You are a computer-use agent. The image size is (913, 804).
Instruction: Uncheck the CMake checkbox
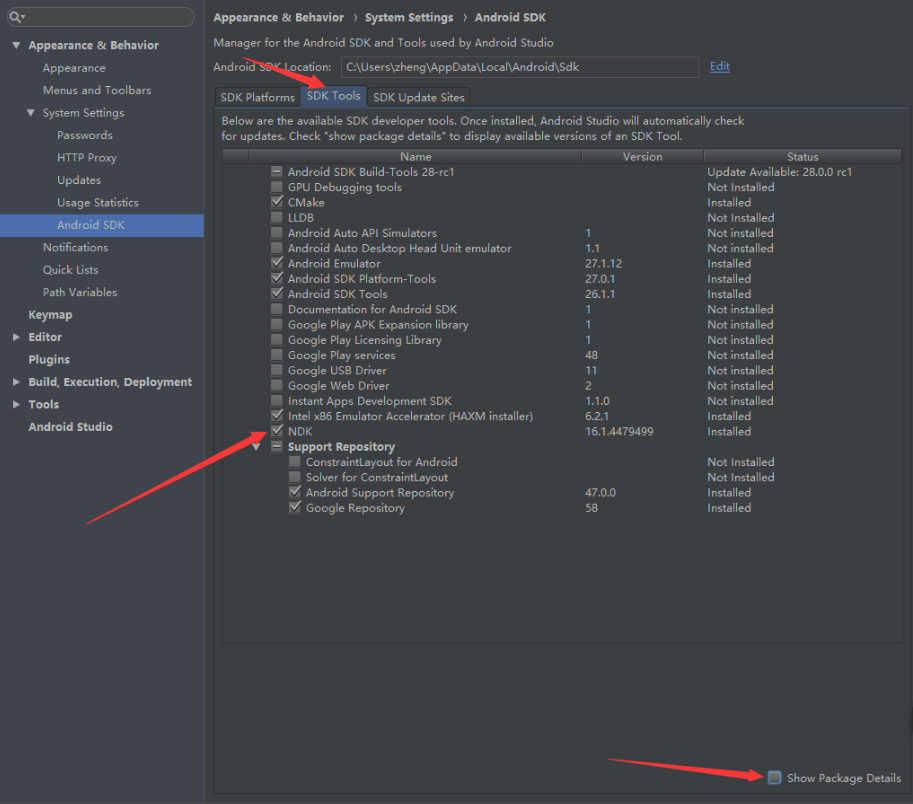(277, 202)
